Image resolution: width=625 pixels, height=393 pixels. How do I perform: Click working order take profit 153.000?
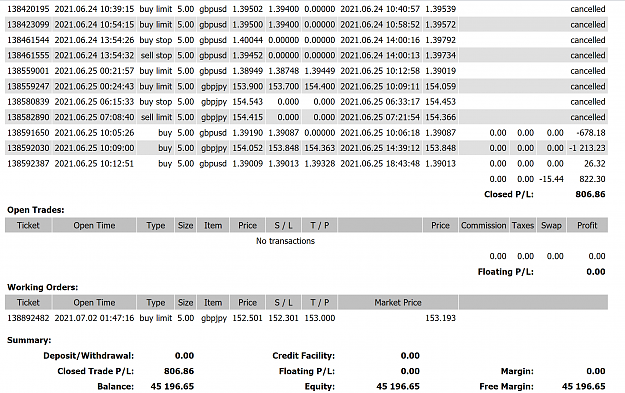point(320,318)
